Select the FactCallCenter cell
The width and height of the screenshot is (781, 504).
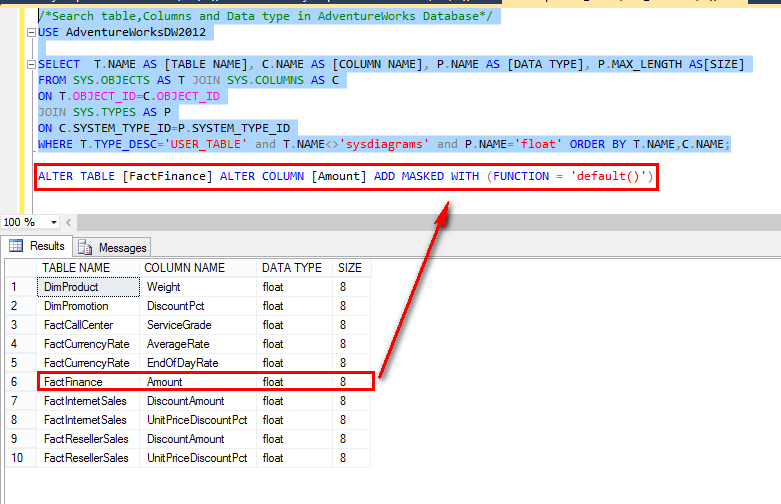tap(88, 325)
